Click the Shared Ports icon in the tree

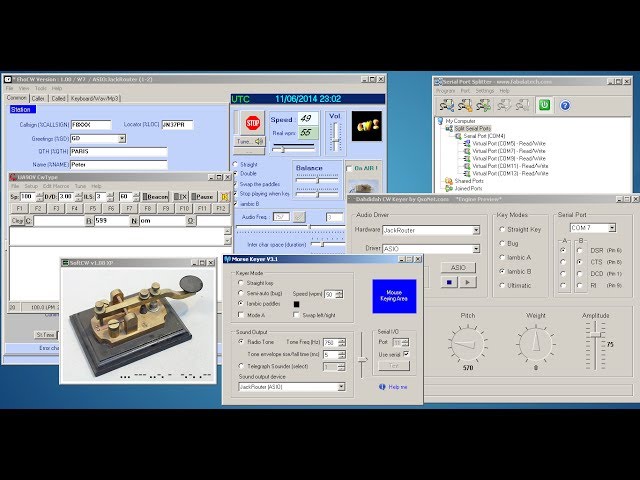pos(449,181)
